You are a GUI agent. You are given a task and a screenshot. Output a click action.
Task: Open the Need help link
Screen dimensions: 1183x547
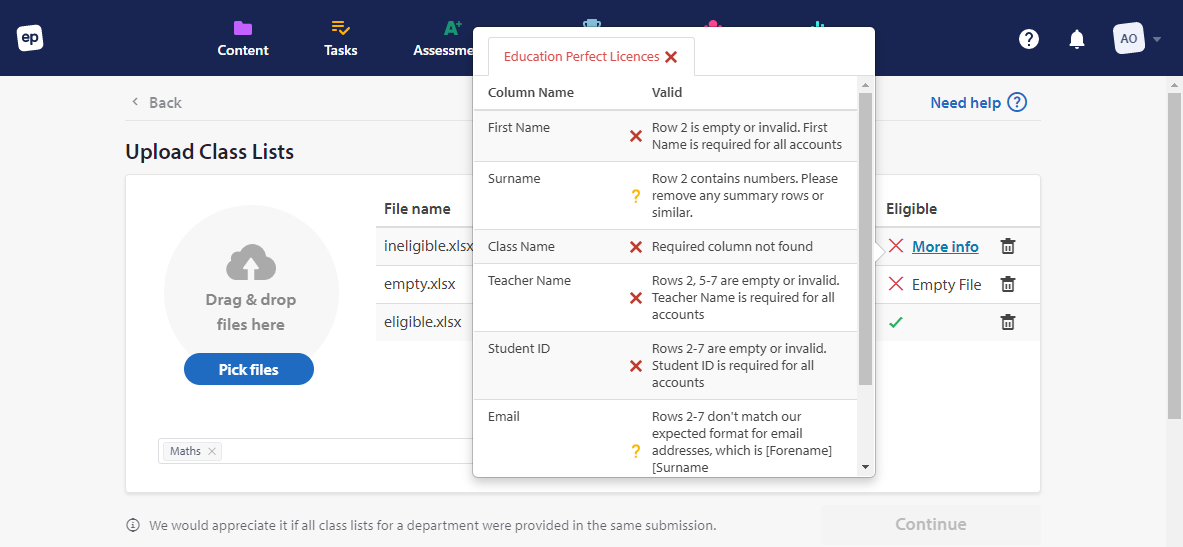point(978,102)
